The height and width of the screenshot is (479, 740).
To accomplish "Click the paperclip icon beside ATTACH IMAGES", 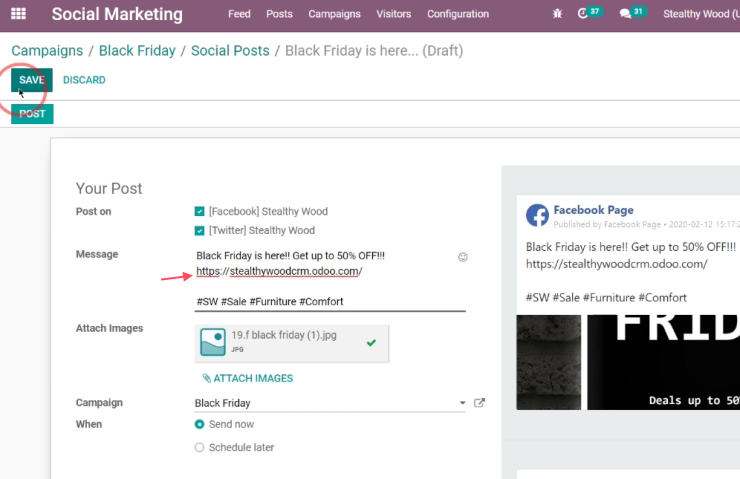I will pos(206,378).
